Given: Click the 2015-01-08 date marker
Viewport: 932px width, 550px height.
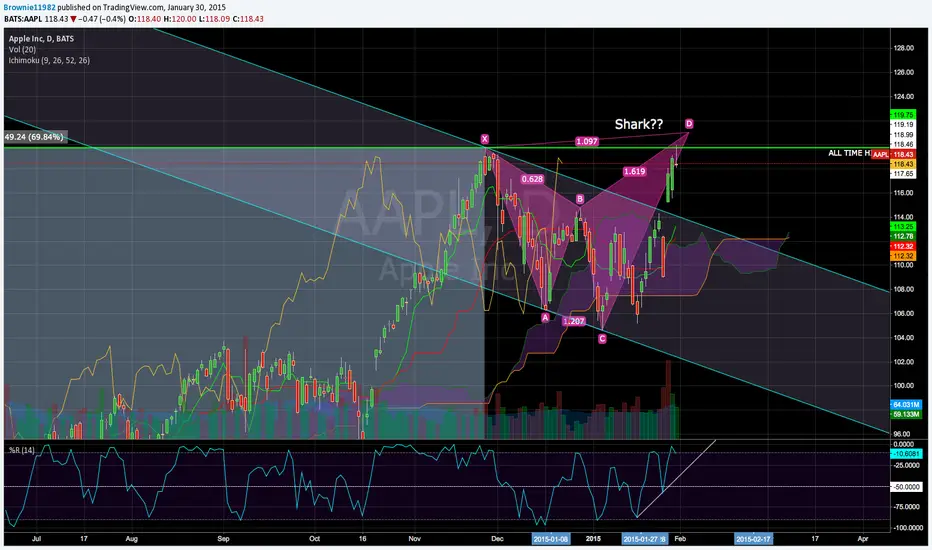Looking at the screenshot, I should pos(550,539).
